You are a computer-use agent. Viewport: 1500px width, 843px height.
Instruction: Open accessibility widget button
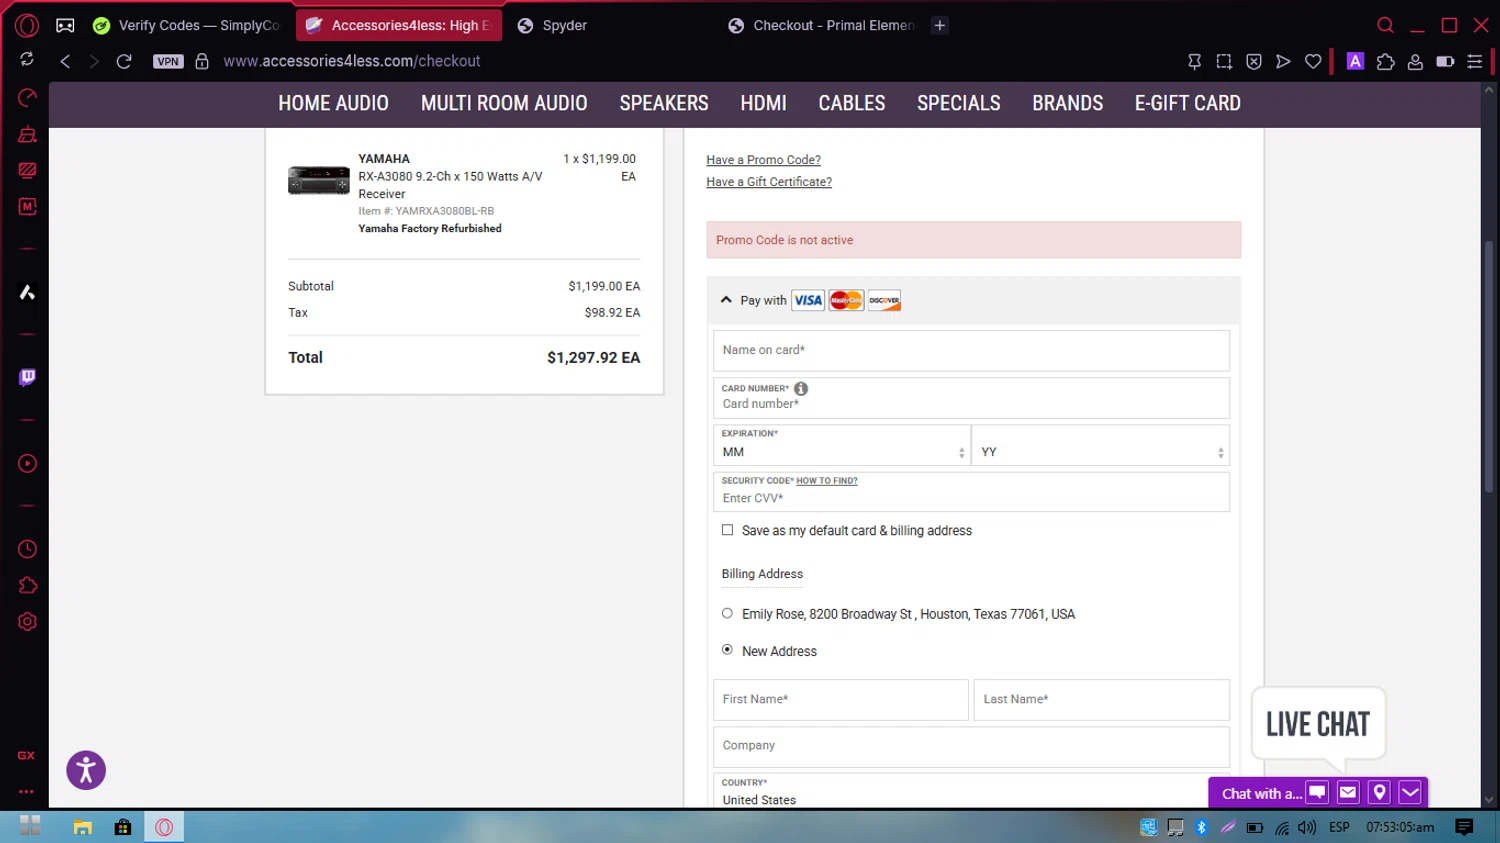click(x=86, y=770)
